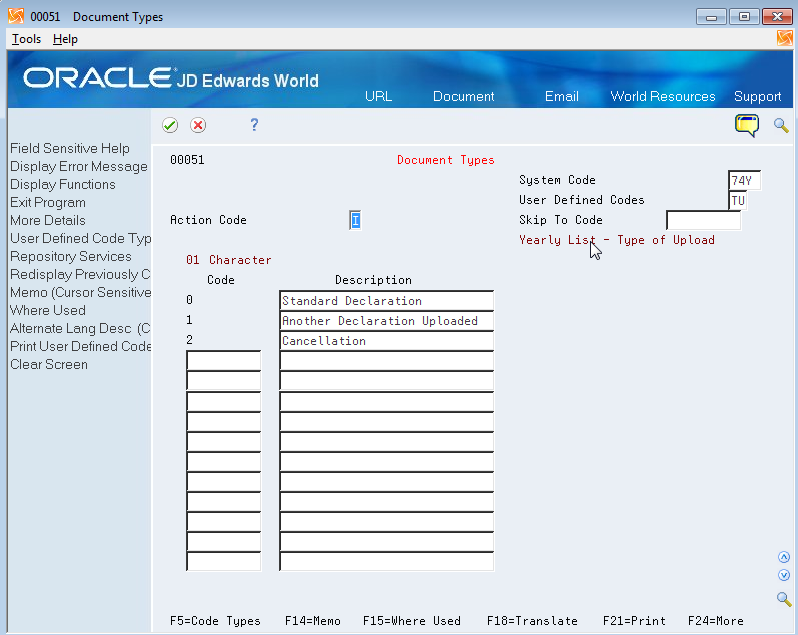
Task: Click the green checkmark OK icon
Action: tap(170, 125)
